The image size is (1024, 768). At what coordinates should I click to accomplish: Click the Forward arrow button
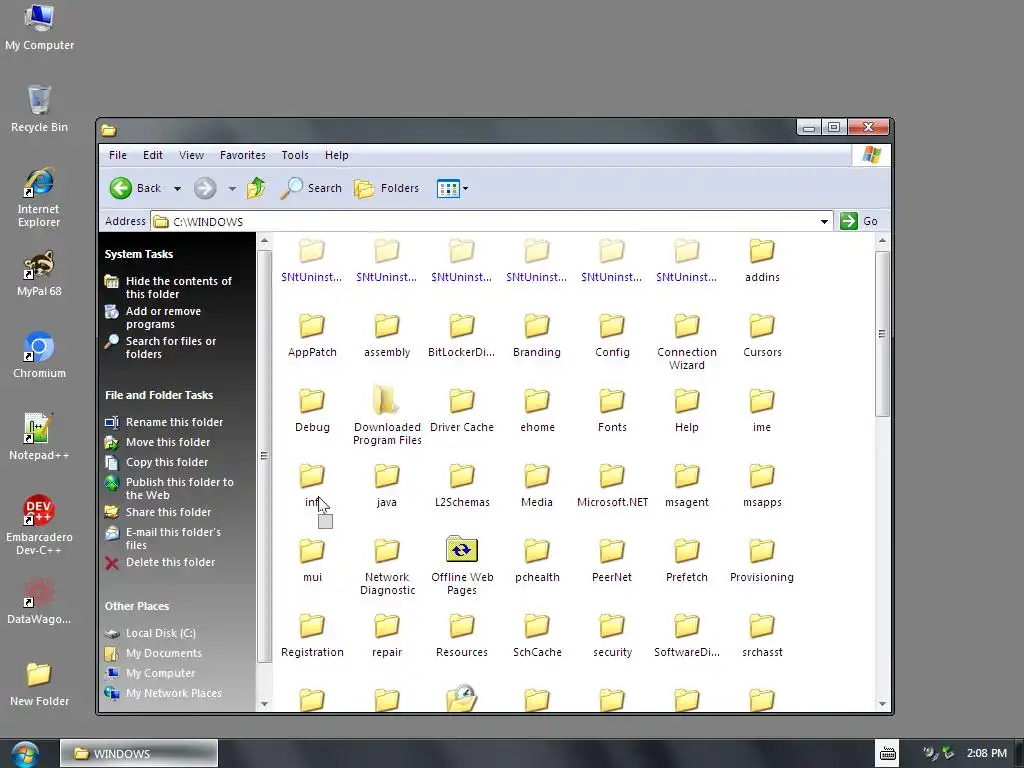click(204, 188)
